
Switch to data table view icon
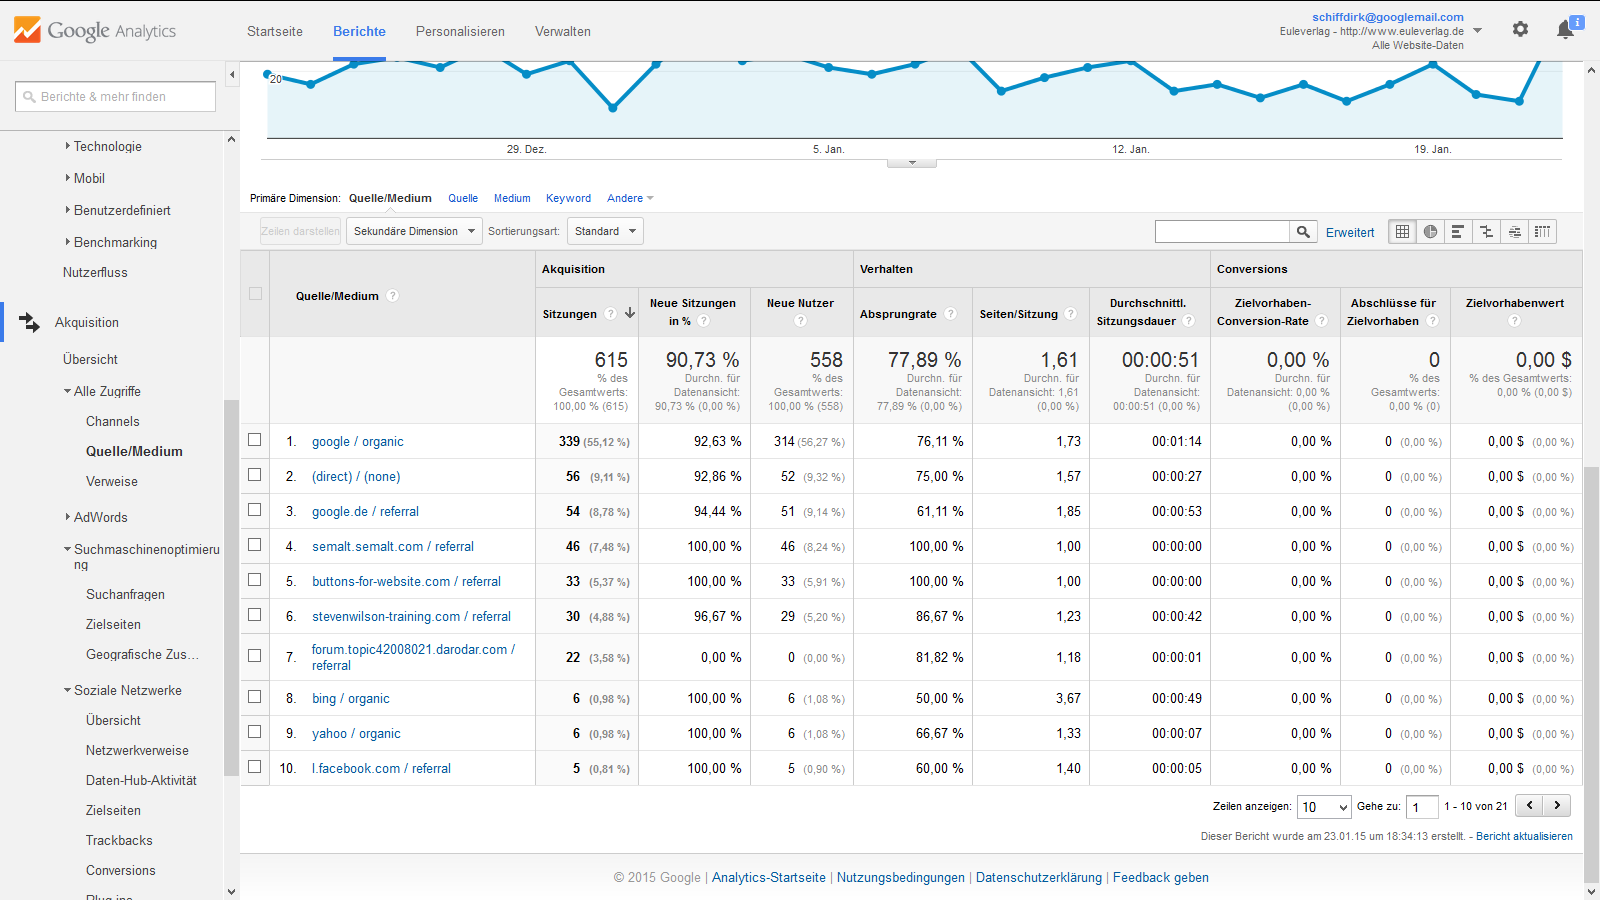click(x=1403, y=232)
